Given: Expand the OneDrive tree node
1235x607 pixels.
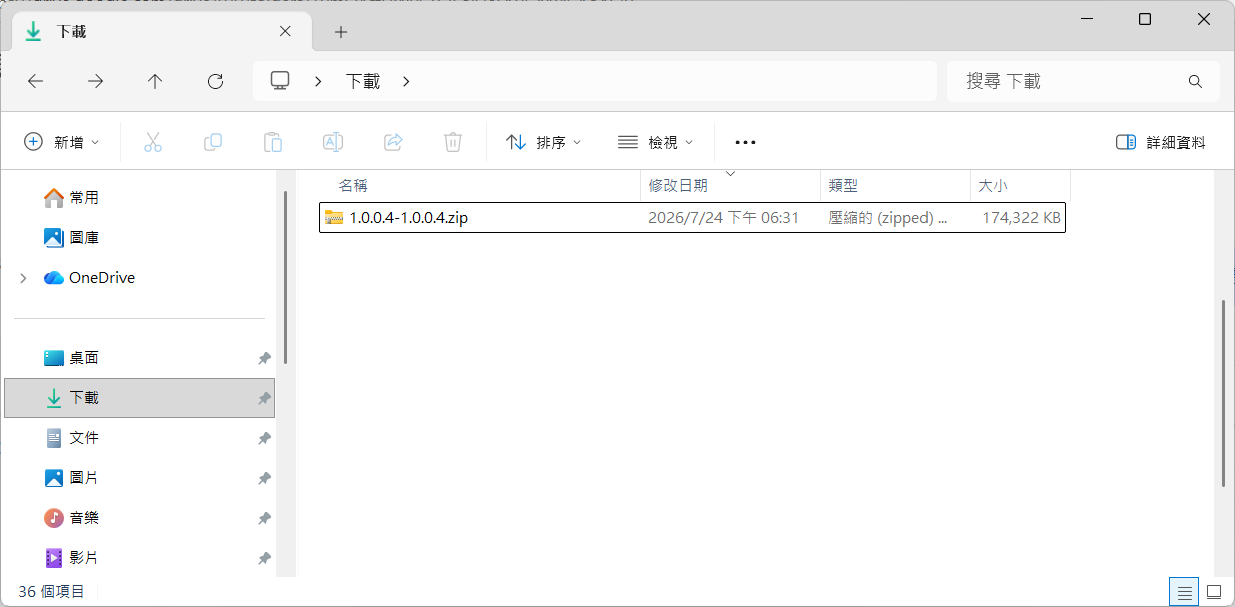Looking at the screenshot, I should (23, 278).
